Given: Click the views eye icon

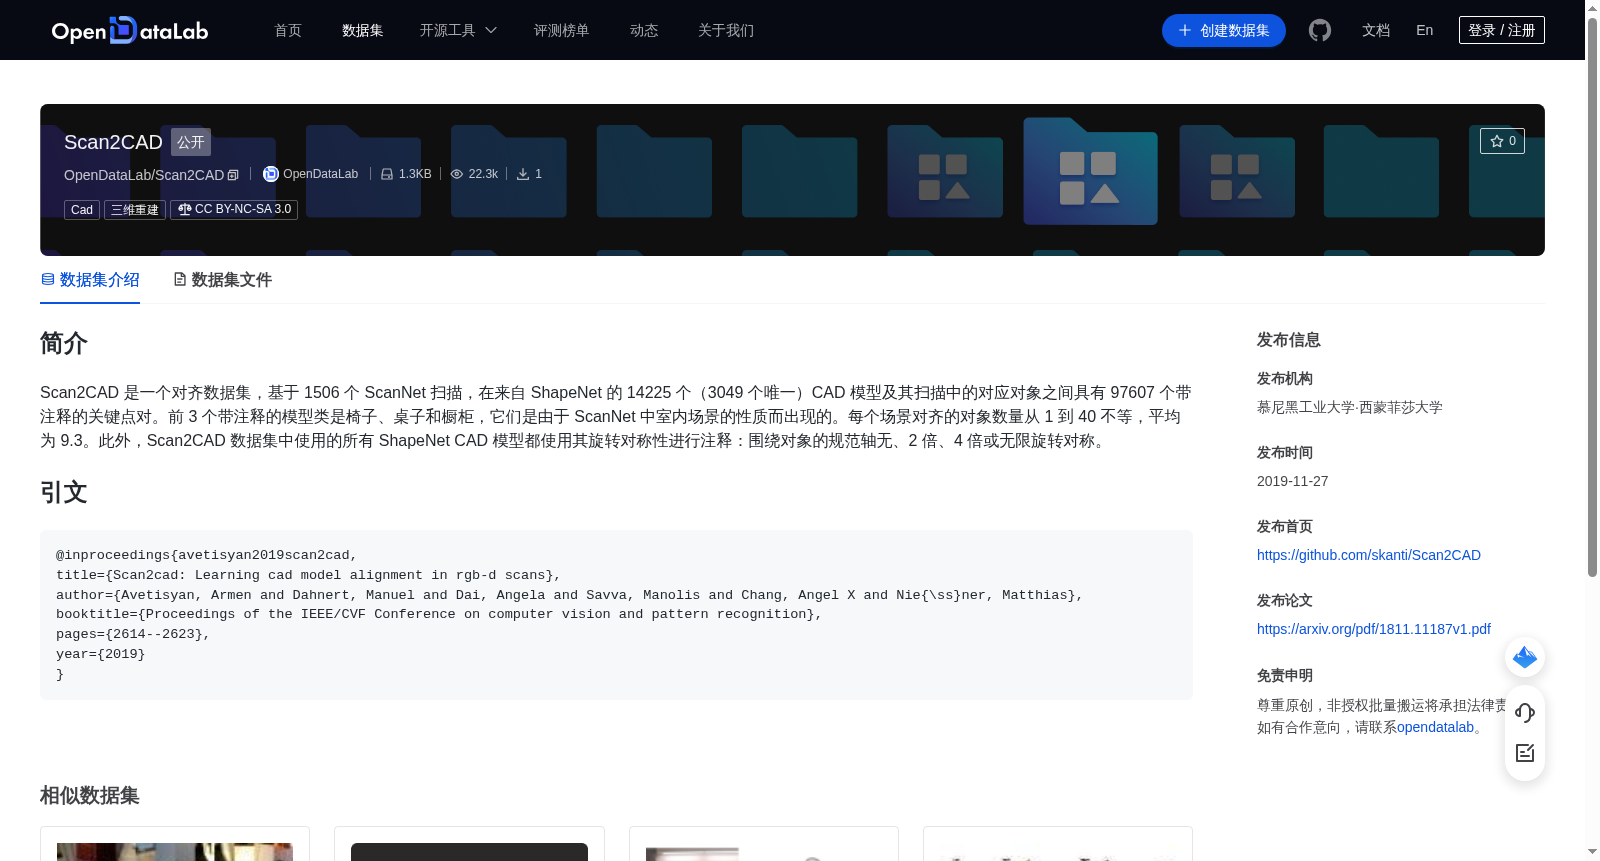Looking at the screenshot, I should [457, 174].
